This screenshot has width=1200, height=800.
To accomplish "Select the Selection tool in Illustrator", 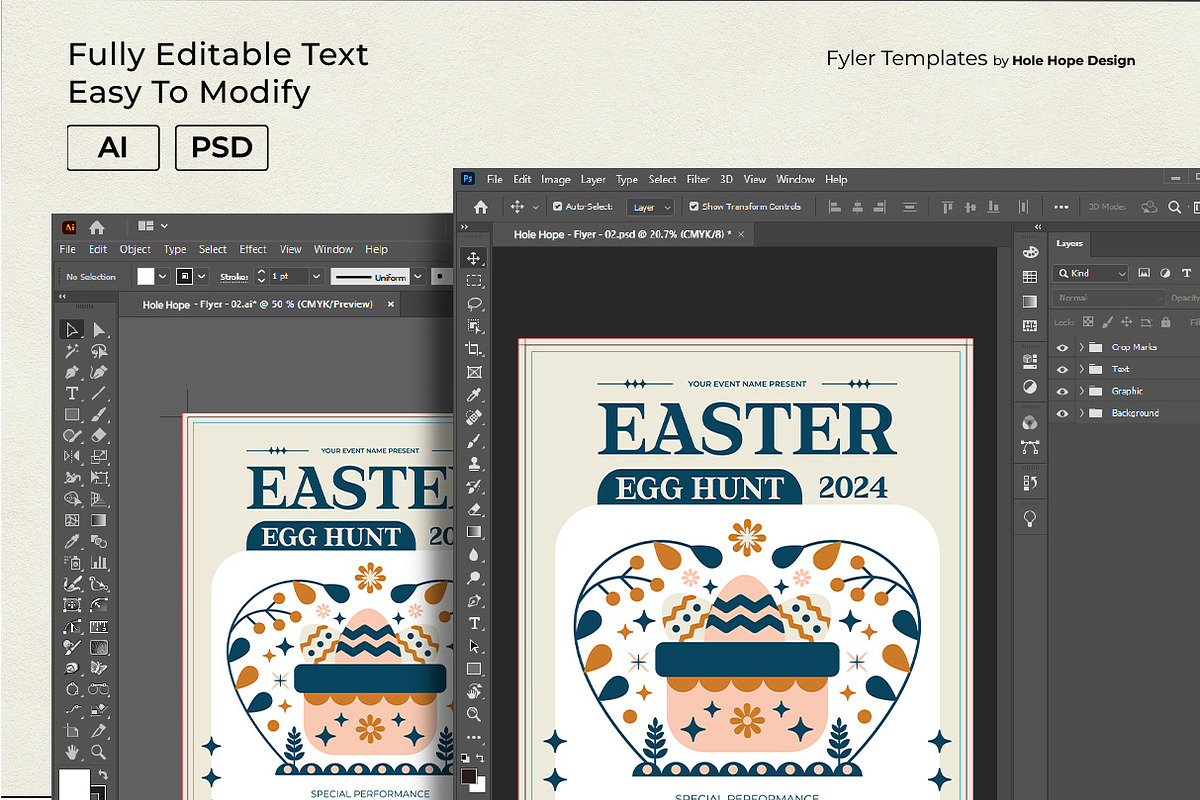I will [x=71, y=330].
